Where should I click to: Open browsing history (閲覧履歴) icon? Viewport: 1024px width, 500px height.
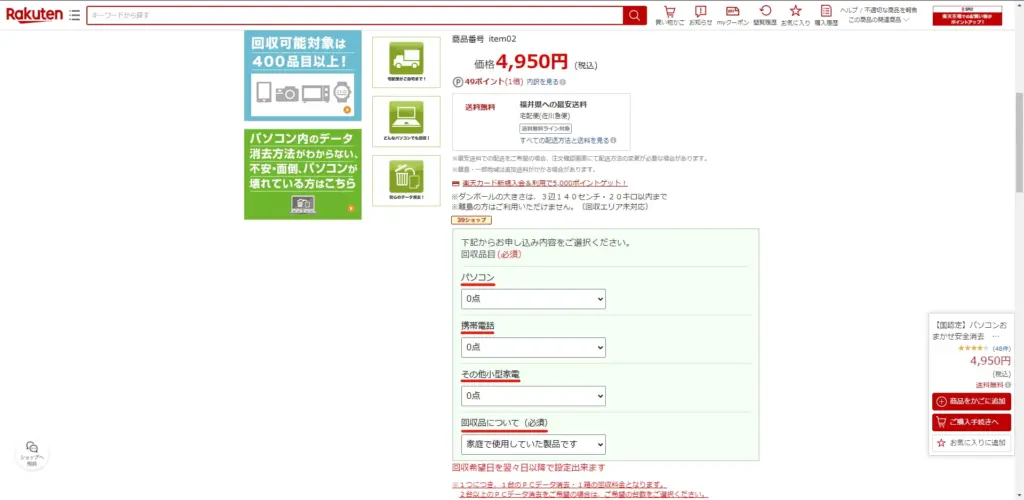[x=765, y=14]
